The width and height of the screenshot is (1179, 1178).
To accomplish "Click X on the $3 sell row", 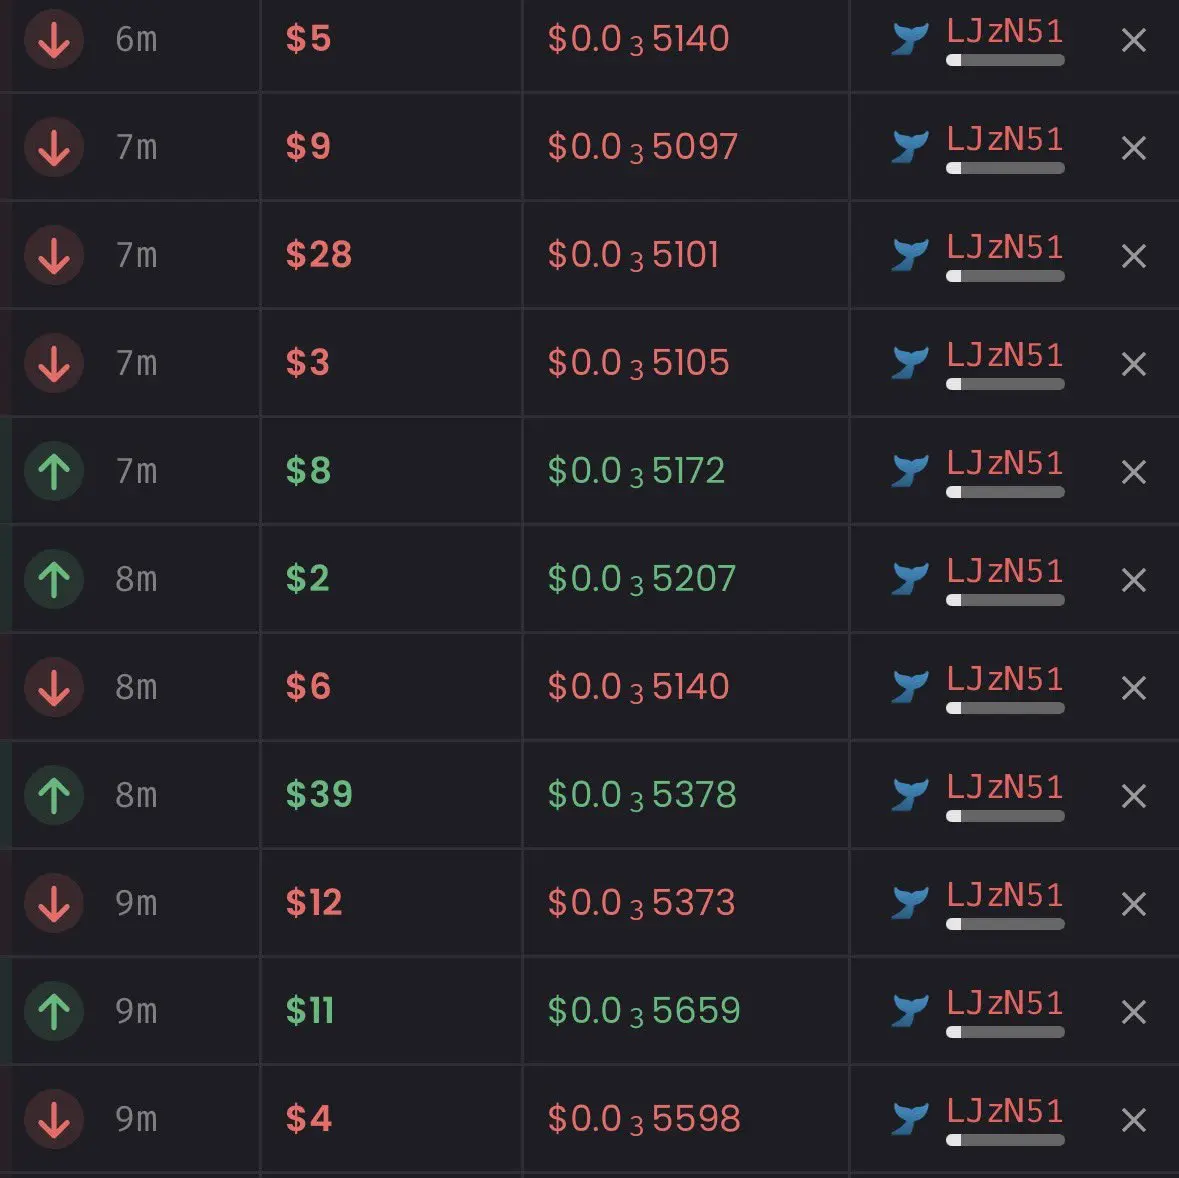I will point(1133,364).
